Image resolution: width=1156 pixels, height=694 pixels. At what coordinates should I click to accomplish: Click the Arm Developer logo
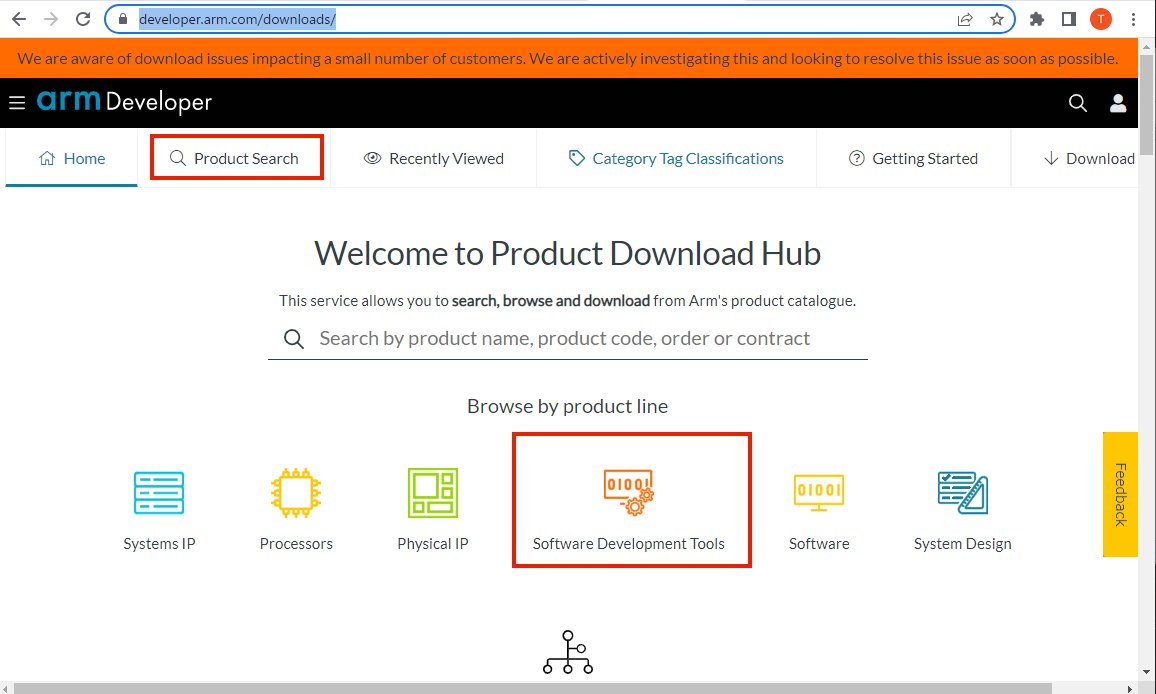pos(125,101)
